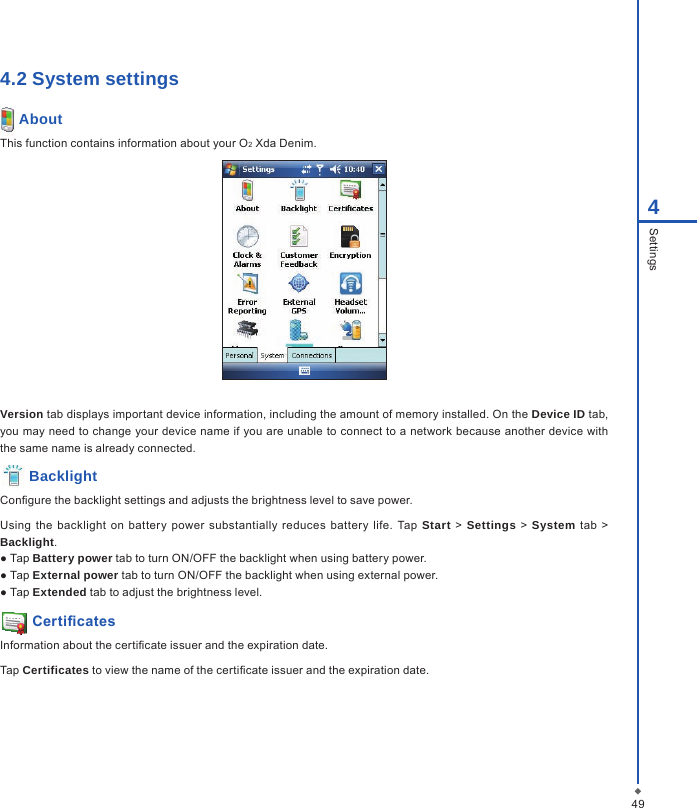The width and height of the screenshot is (697, 808).
Task: Click bold 'External power' in bullet list
Action: pos(75,575)
